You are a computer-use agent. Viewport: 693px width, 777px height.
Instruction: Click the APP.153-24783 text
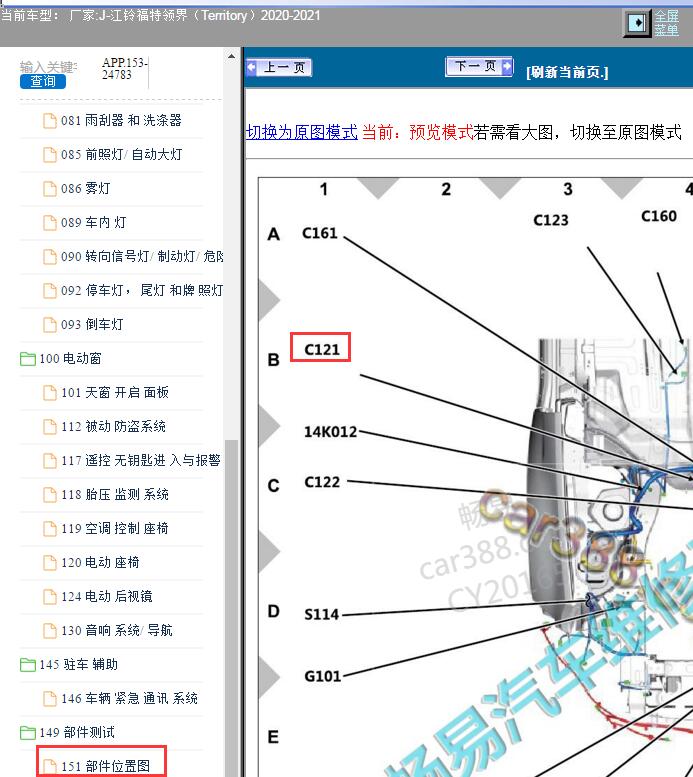124,68
